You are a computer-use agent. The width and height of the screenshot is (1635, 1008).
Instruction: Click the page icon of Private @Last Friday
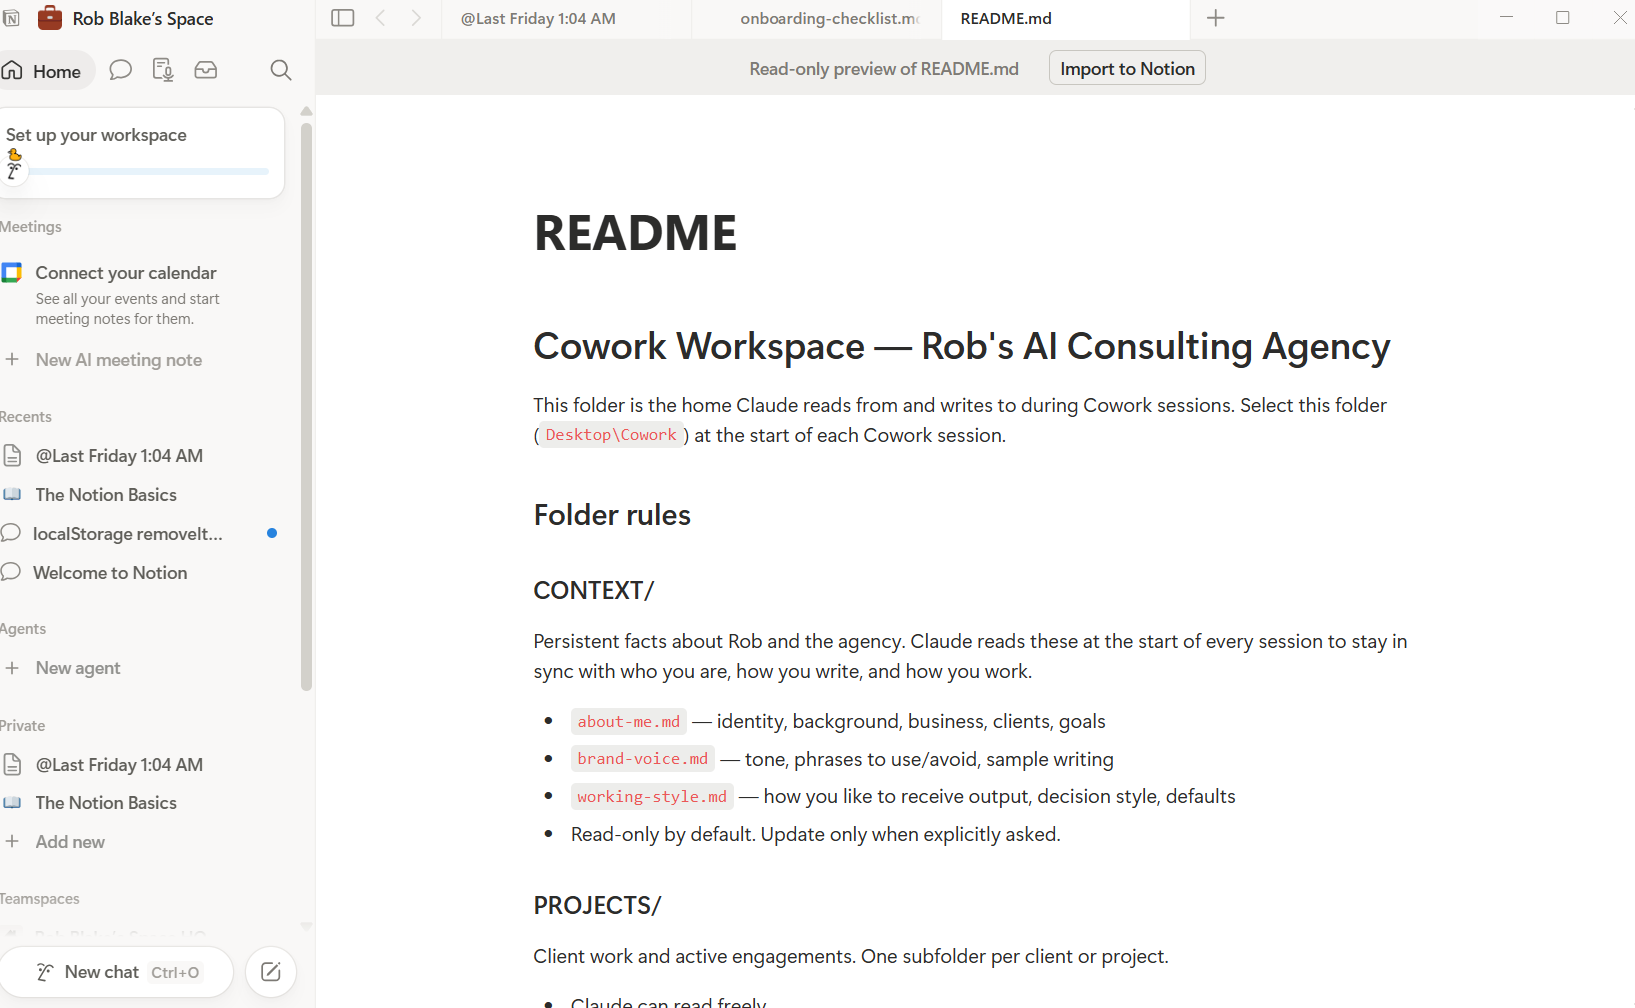[x=12, y=765]
